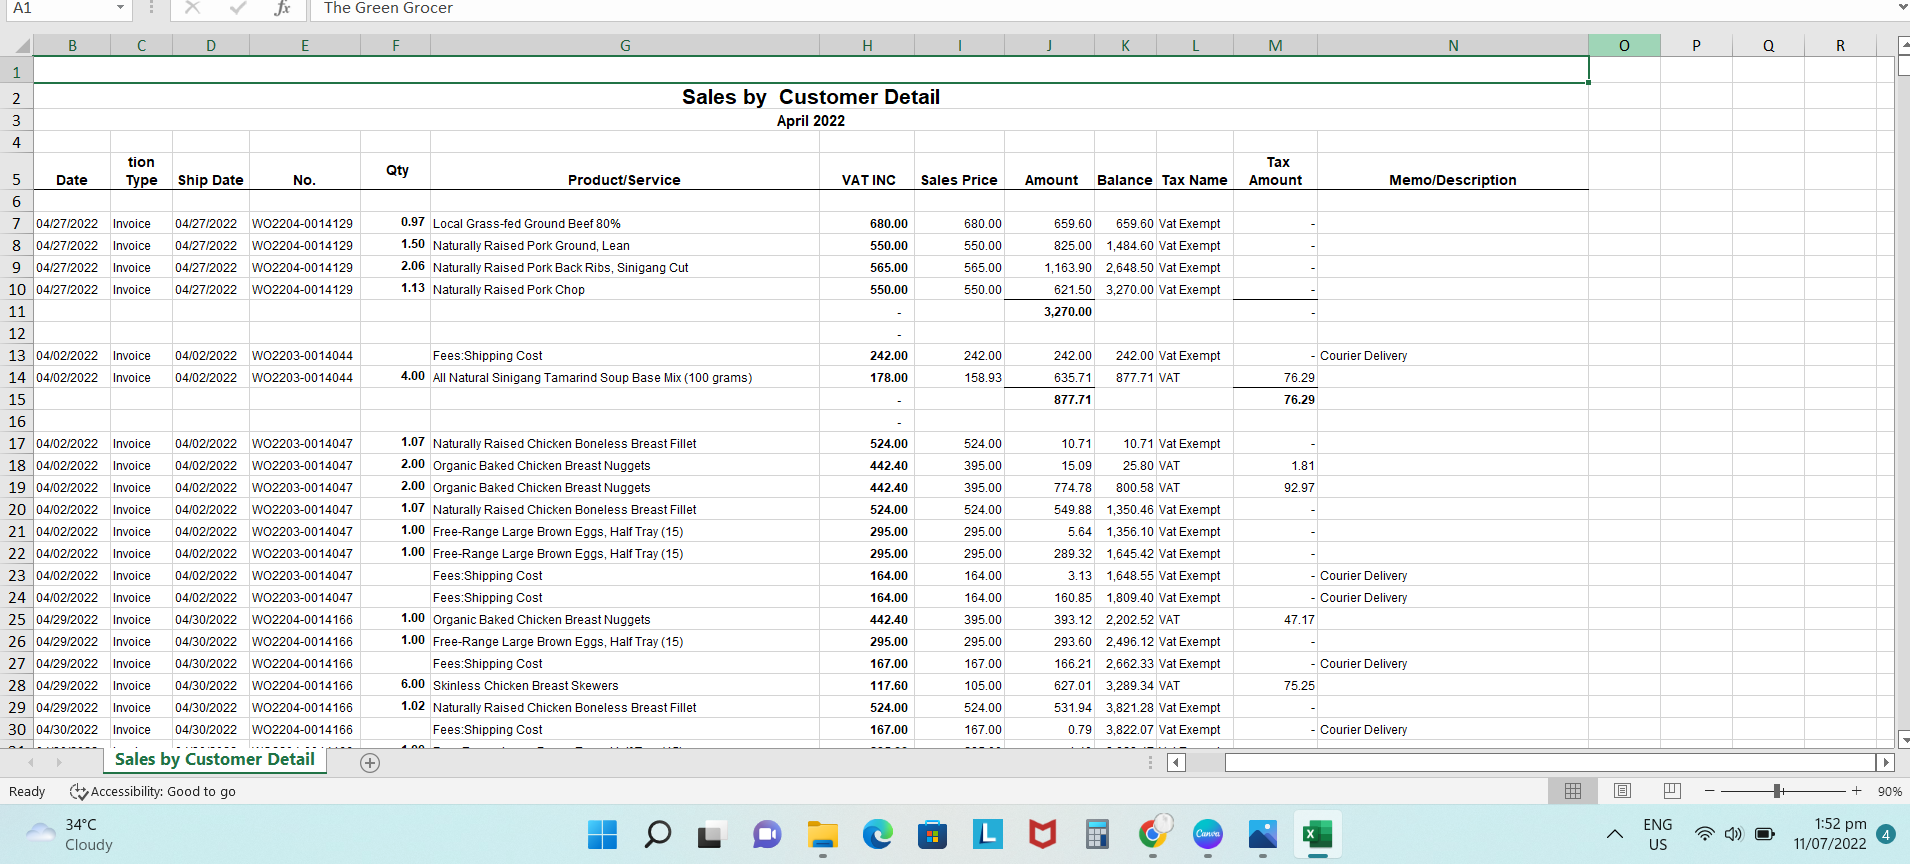
Task: Add a new sheet with plus button
Action: pyautogui.click(x=370, y=763)
